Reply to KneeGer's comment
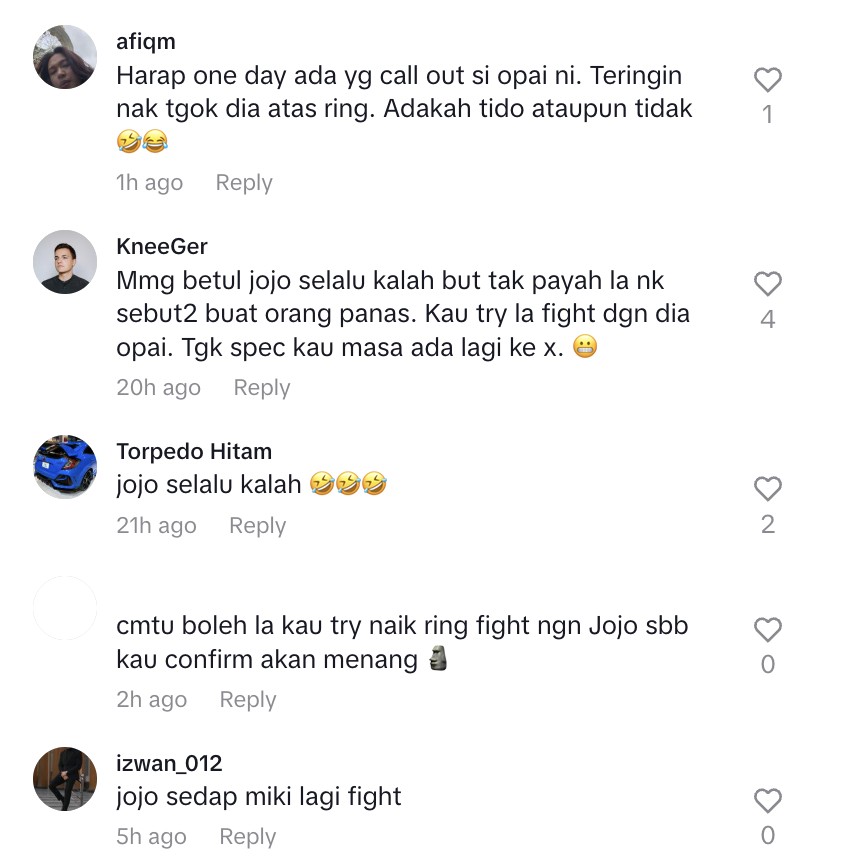Screen dimensions: 842x866 [x=262, y=388]
